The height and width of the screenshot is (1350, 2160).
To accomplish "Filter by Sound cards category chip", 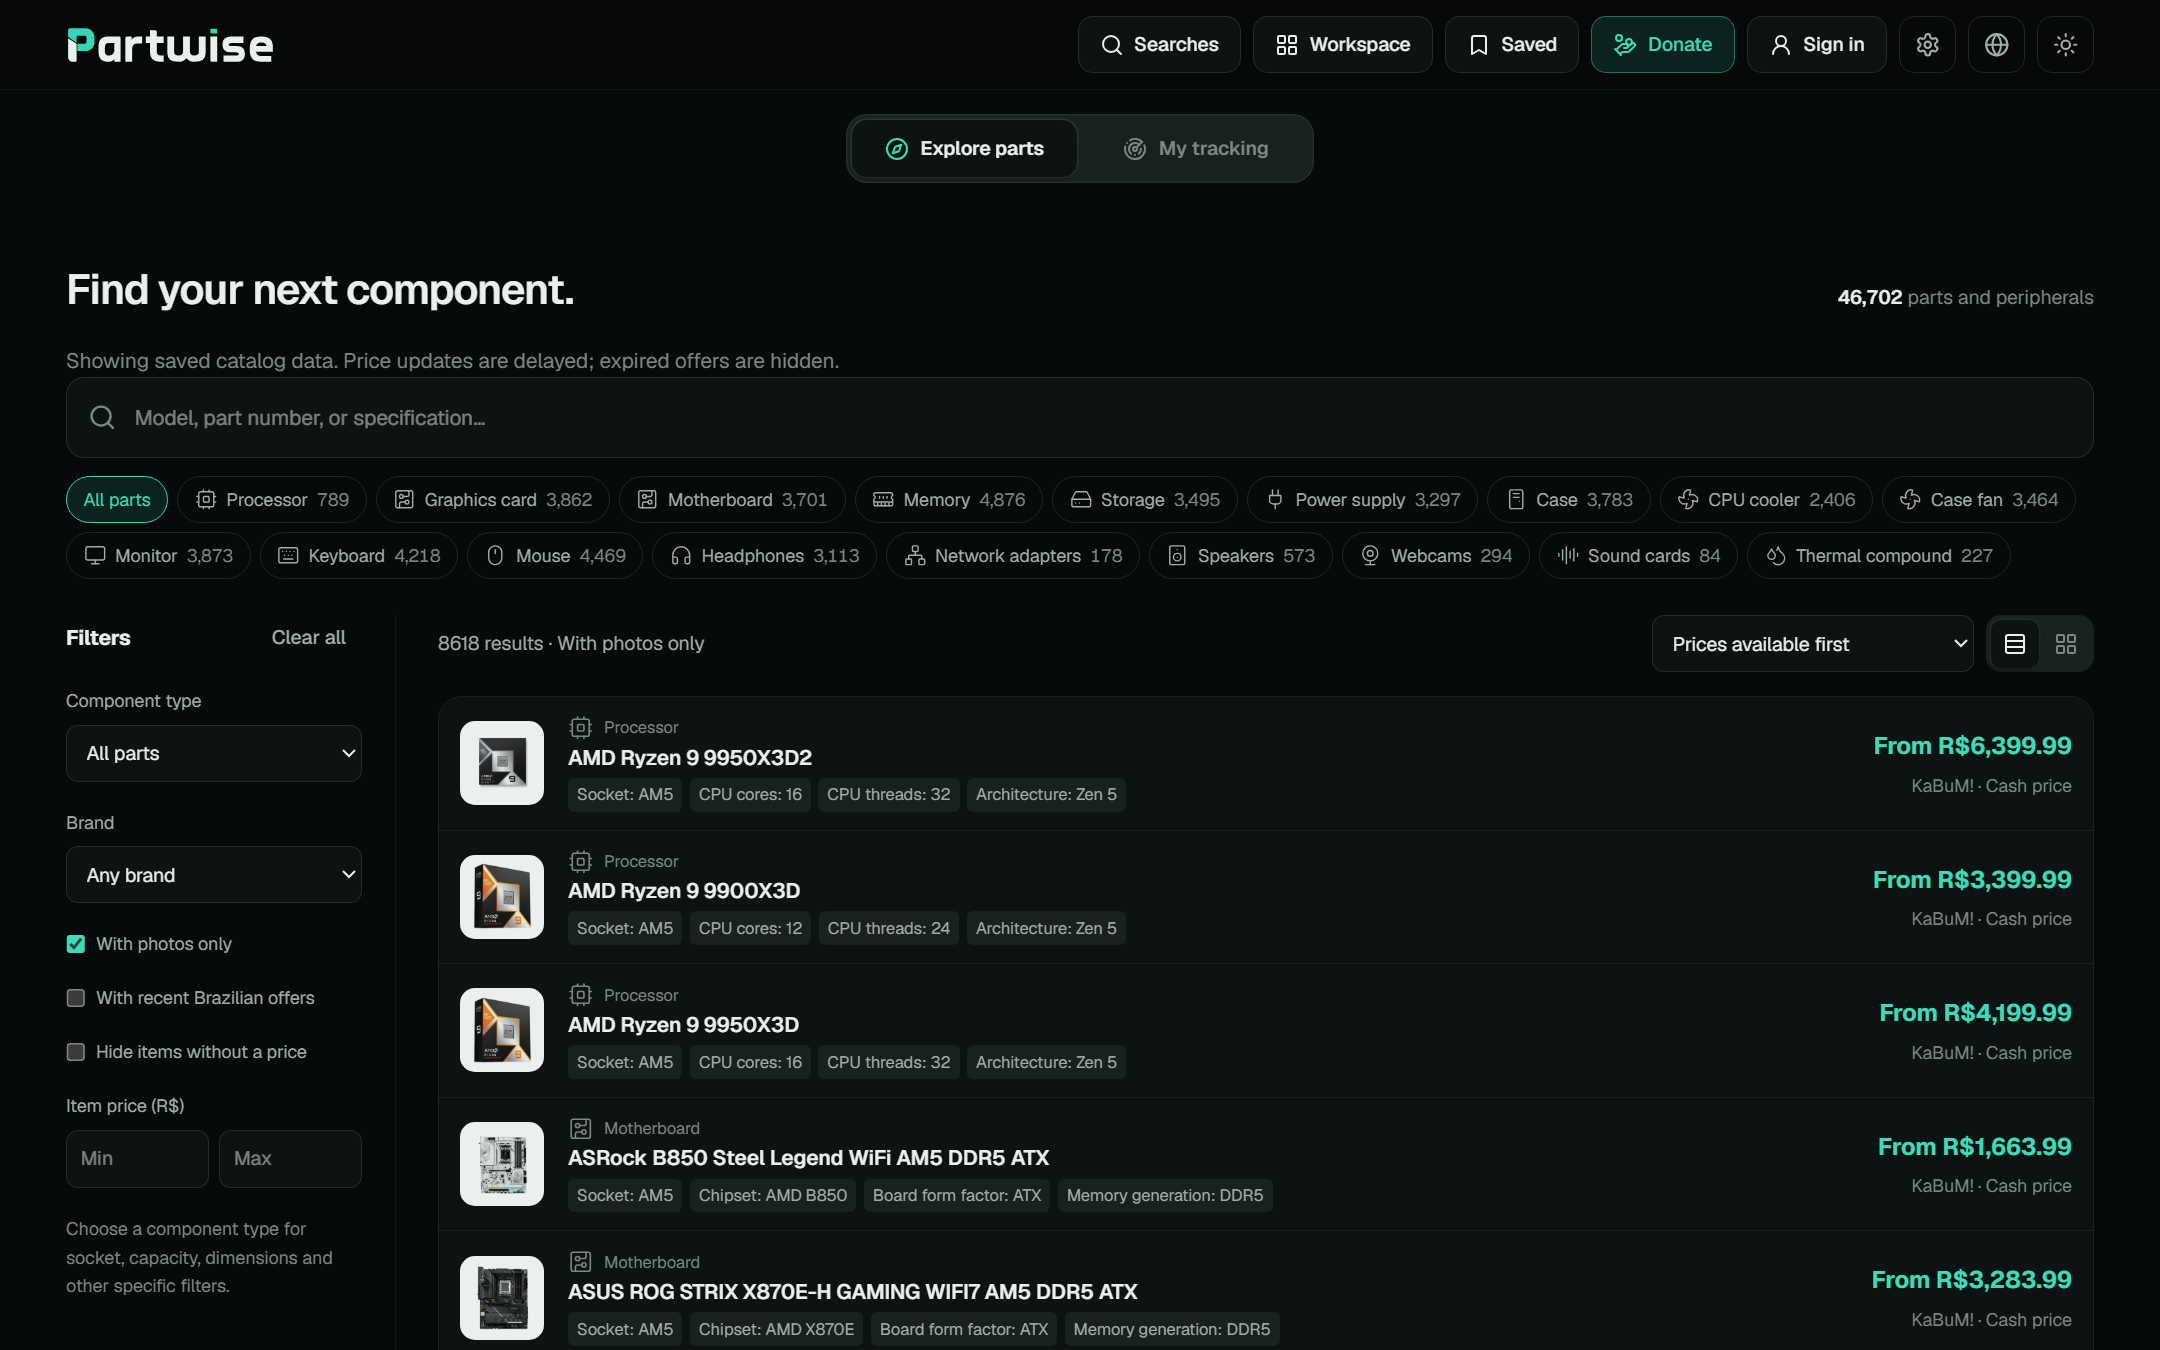I will point(1638,555).
